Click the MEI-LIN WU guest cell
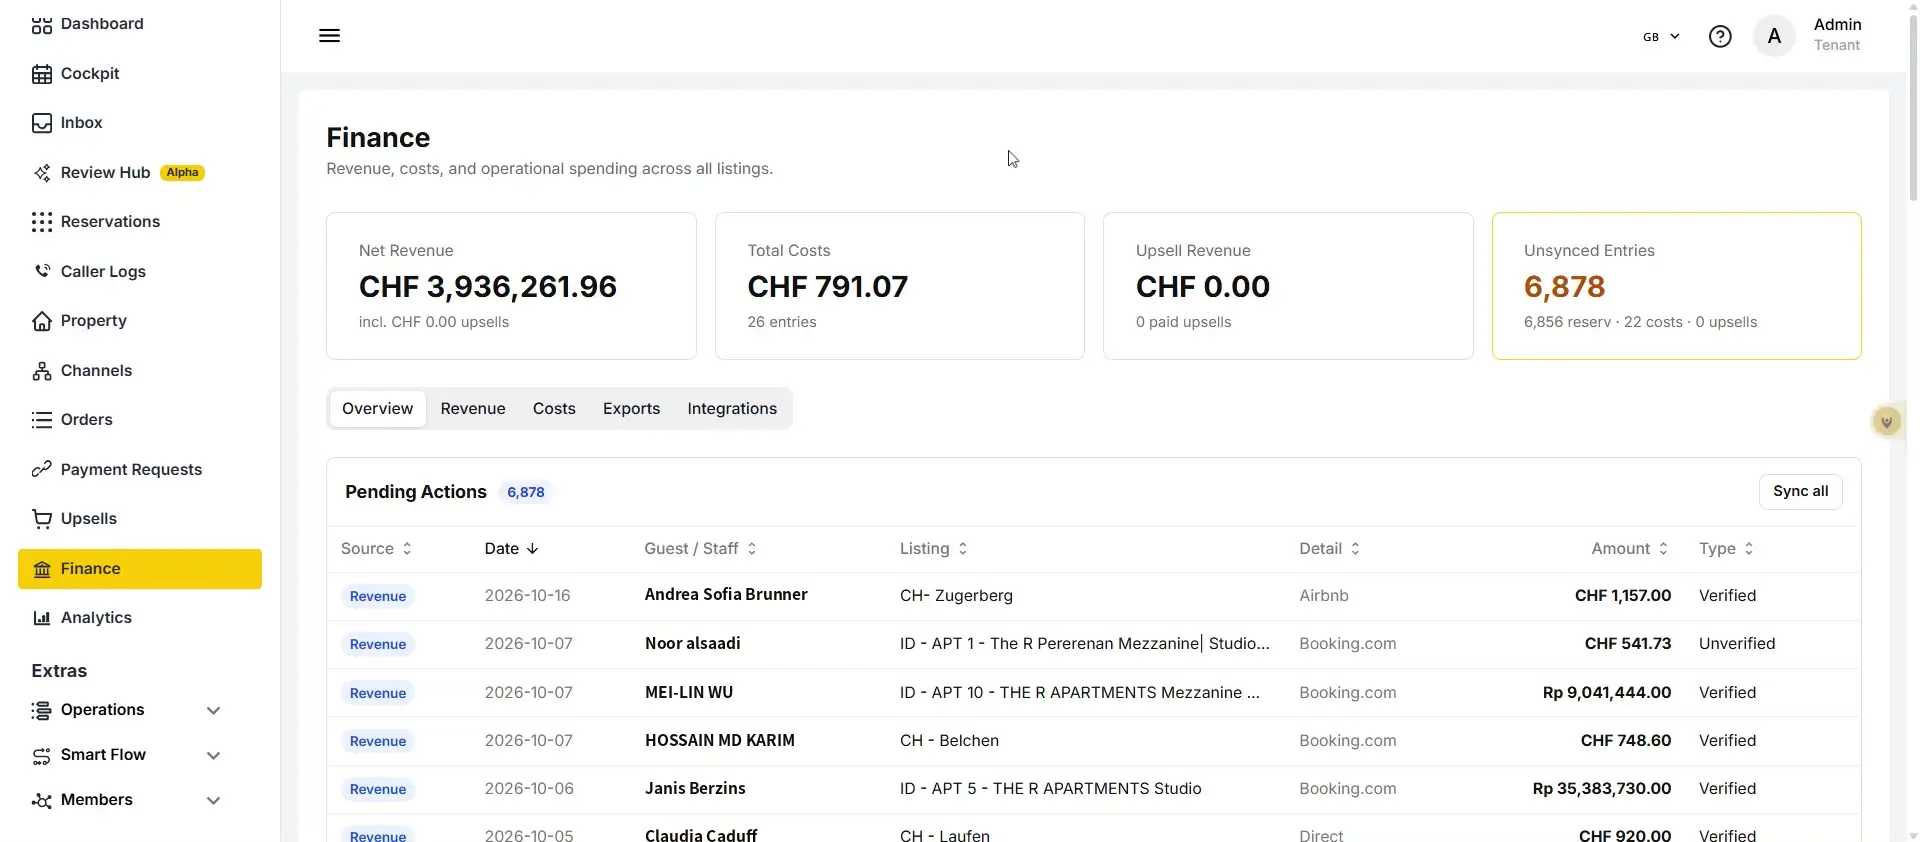This screenshot has height=842, width=1920. pos(689,693)
